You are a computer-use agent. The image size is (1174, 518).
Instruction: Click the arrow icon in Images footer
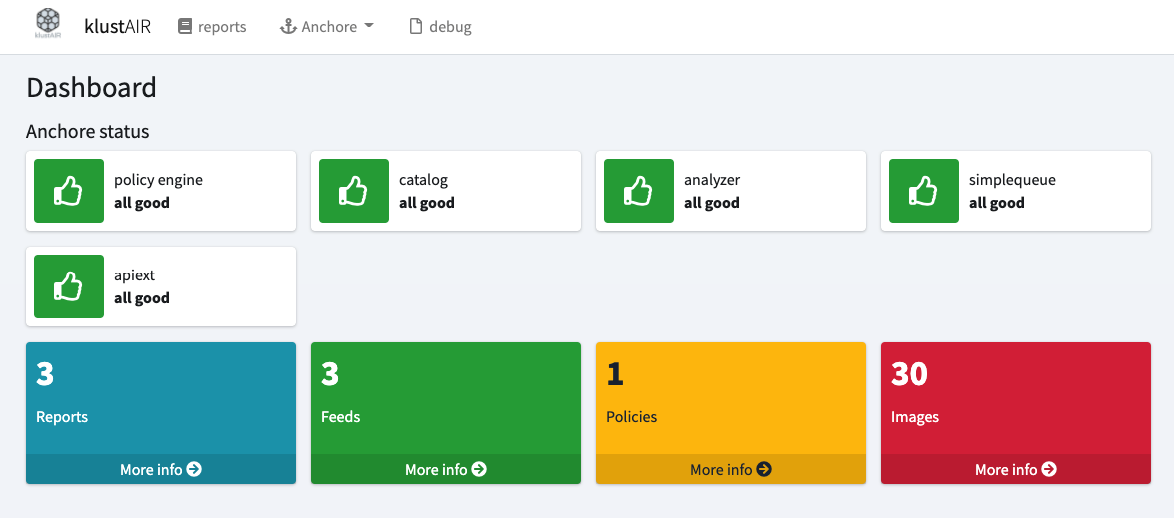click(x=1049, y=469)
